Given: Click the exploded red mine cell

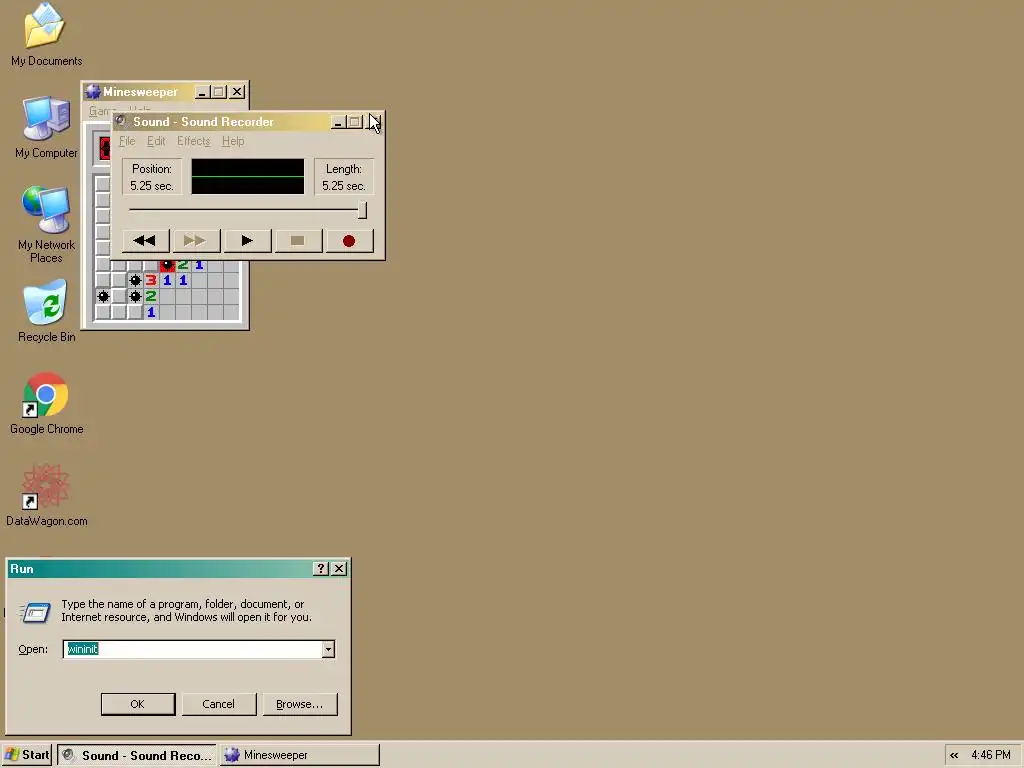Looking at the screenshot, I should coord(167,265).
